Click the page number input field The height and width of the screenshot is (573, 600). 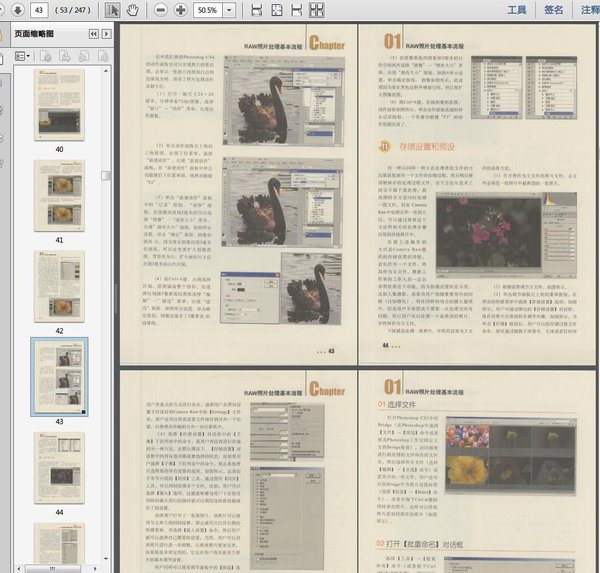[x=40, y=9]
